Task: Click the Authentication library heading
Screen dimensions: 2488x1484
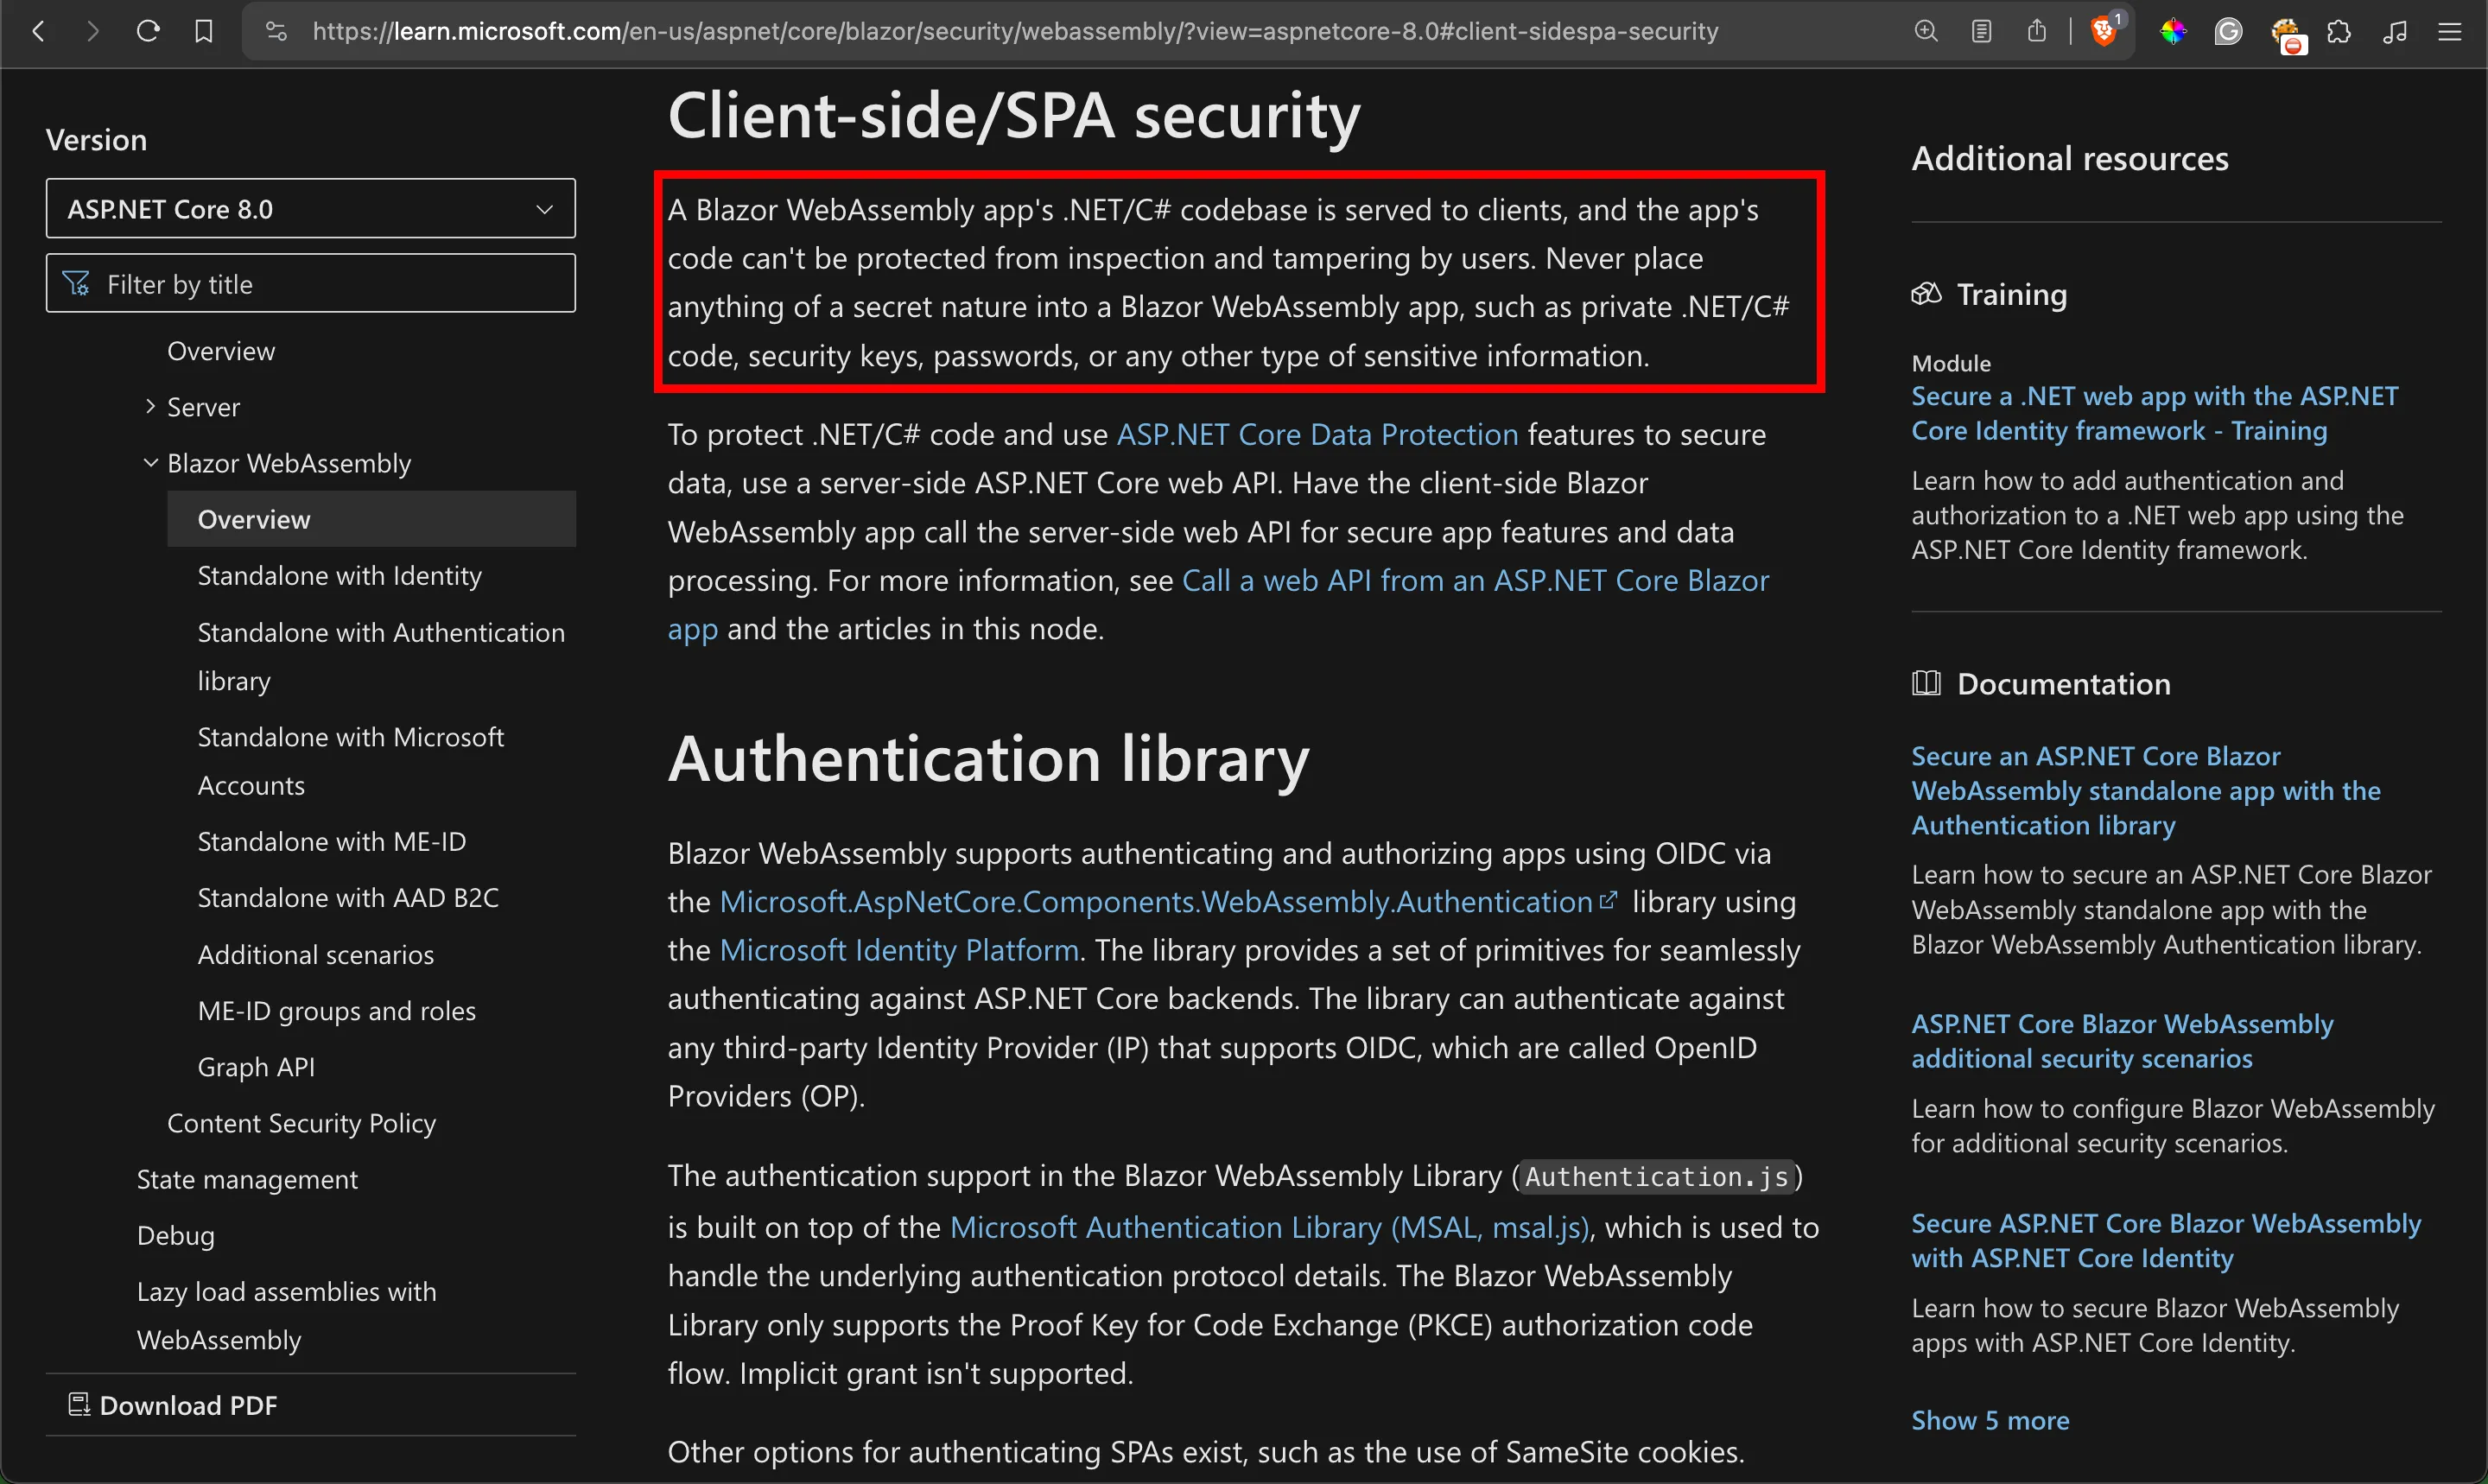Action: [x=988, y=758]
